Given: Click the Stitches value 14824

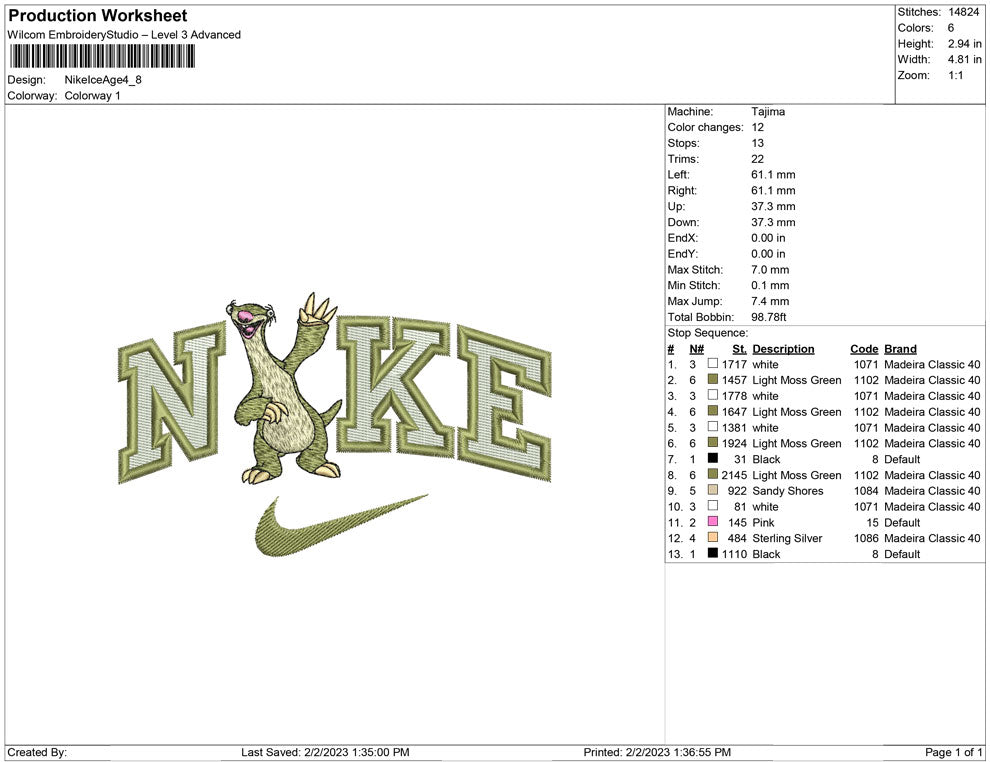Looking at the screenshot, I should (x=963, y=12).
